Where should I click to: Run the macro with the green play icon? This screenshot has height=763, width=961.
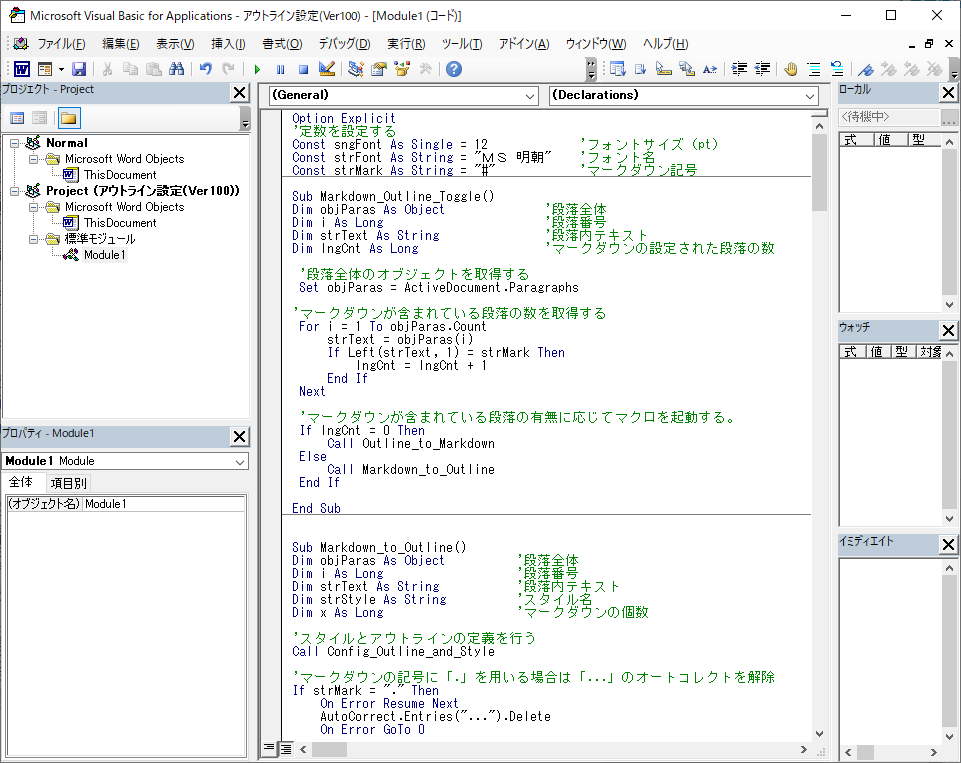[257, 69]
